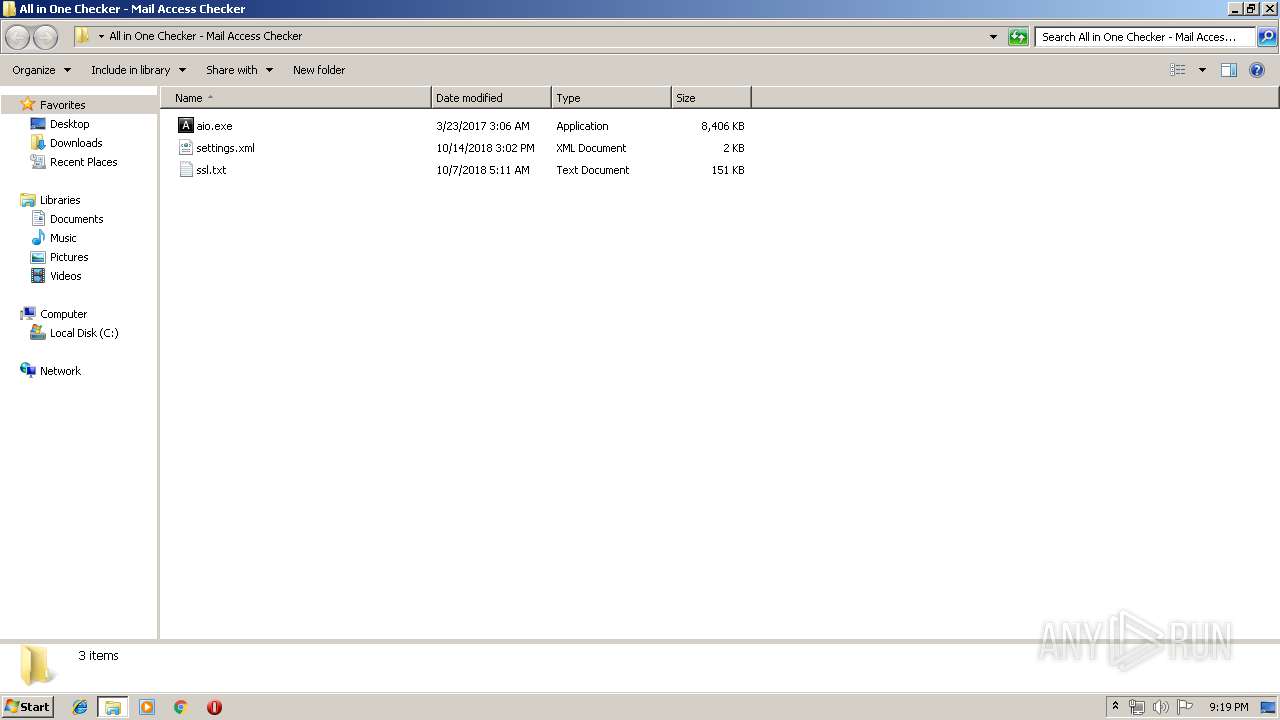
Task: Open the volume speaker tray icon
Action: [x=1161, y=707]
